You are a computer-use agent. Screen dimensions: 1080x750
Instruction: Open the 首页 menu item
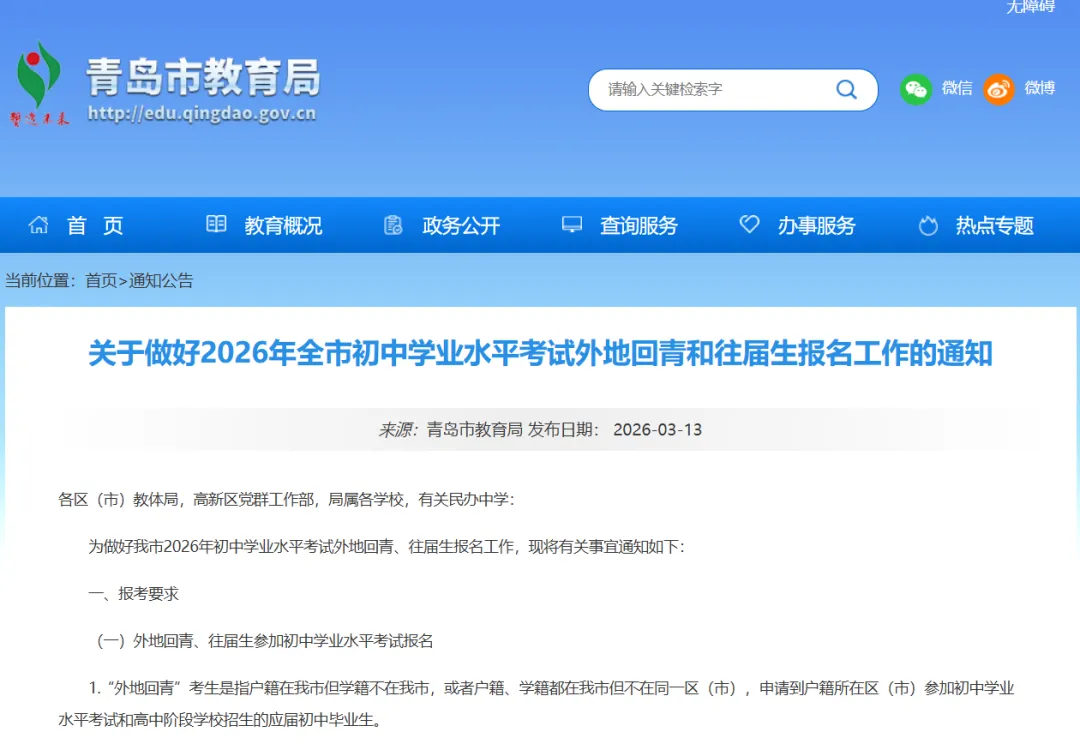point(95,225)
